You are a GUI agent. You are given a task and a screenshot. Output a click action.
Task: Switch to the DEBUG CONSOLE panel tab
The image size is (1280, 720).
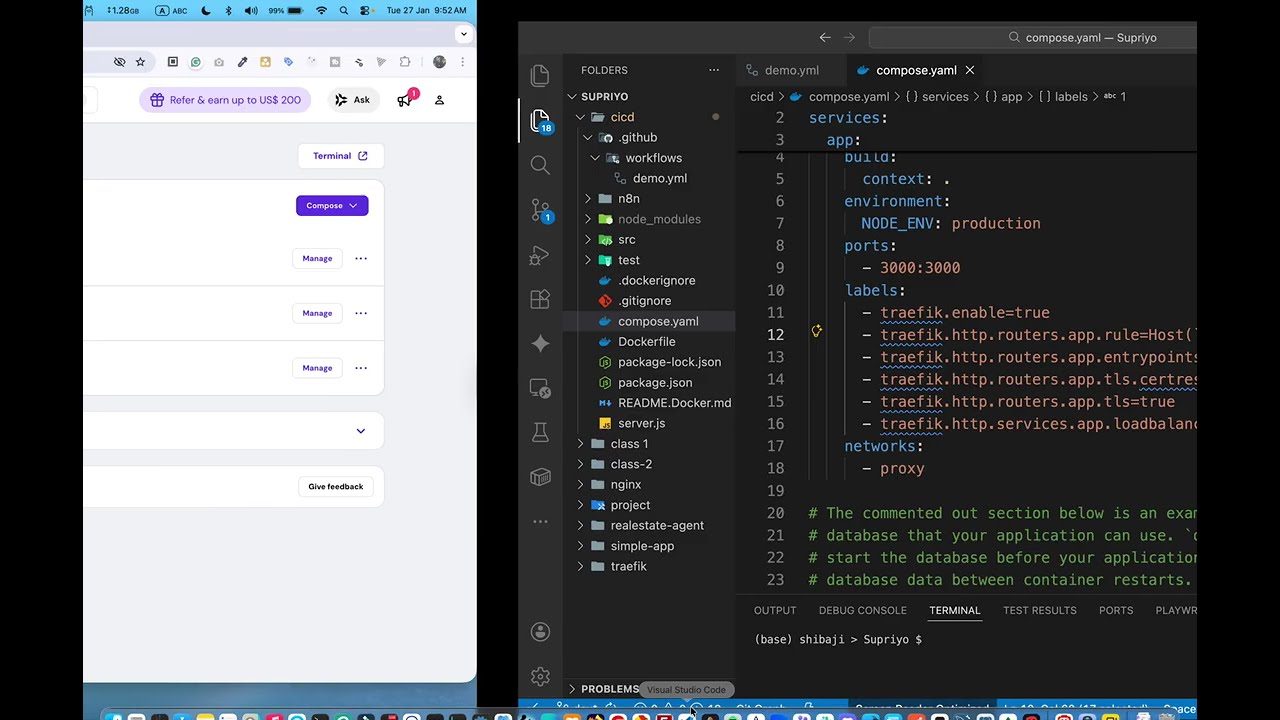[x=862, y=610]
